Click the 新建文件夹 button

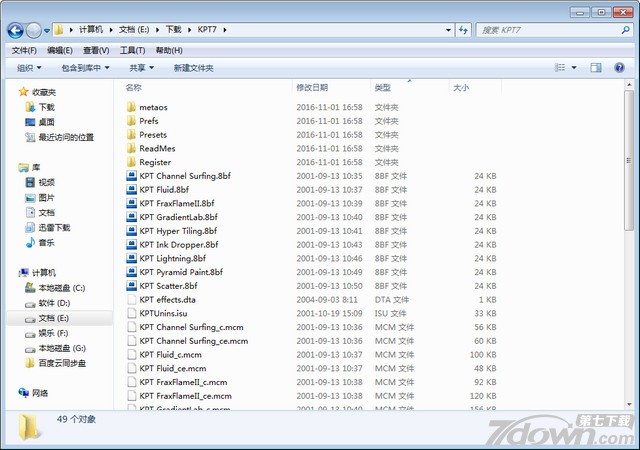[193, 68]
